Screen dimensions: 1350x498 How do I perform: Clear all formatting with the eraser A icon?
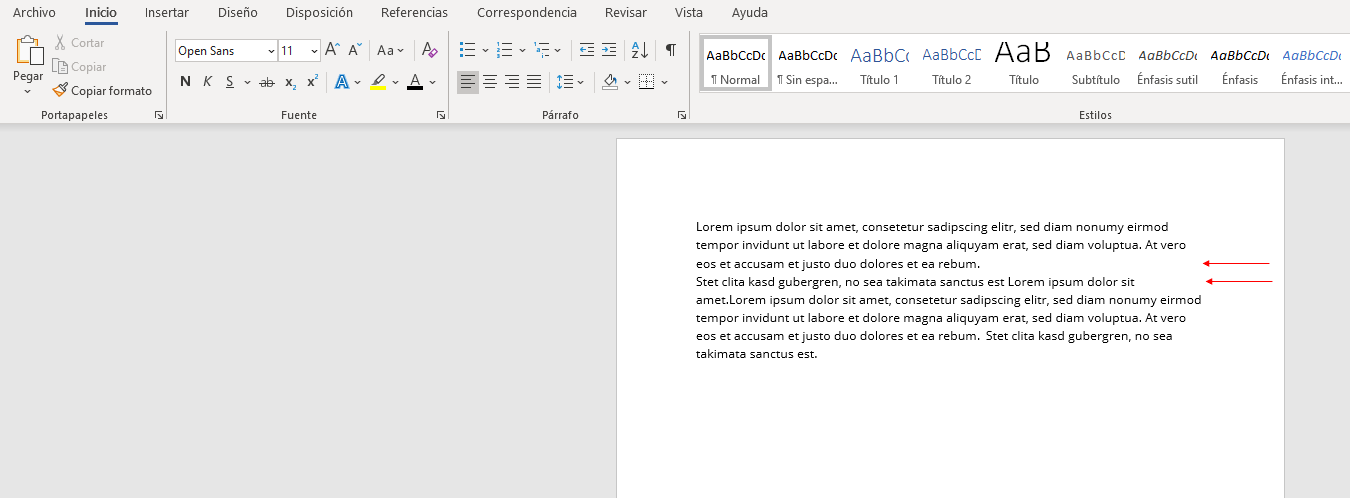(x=429, y=50)
